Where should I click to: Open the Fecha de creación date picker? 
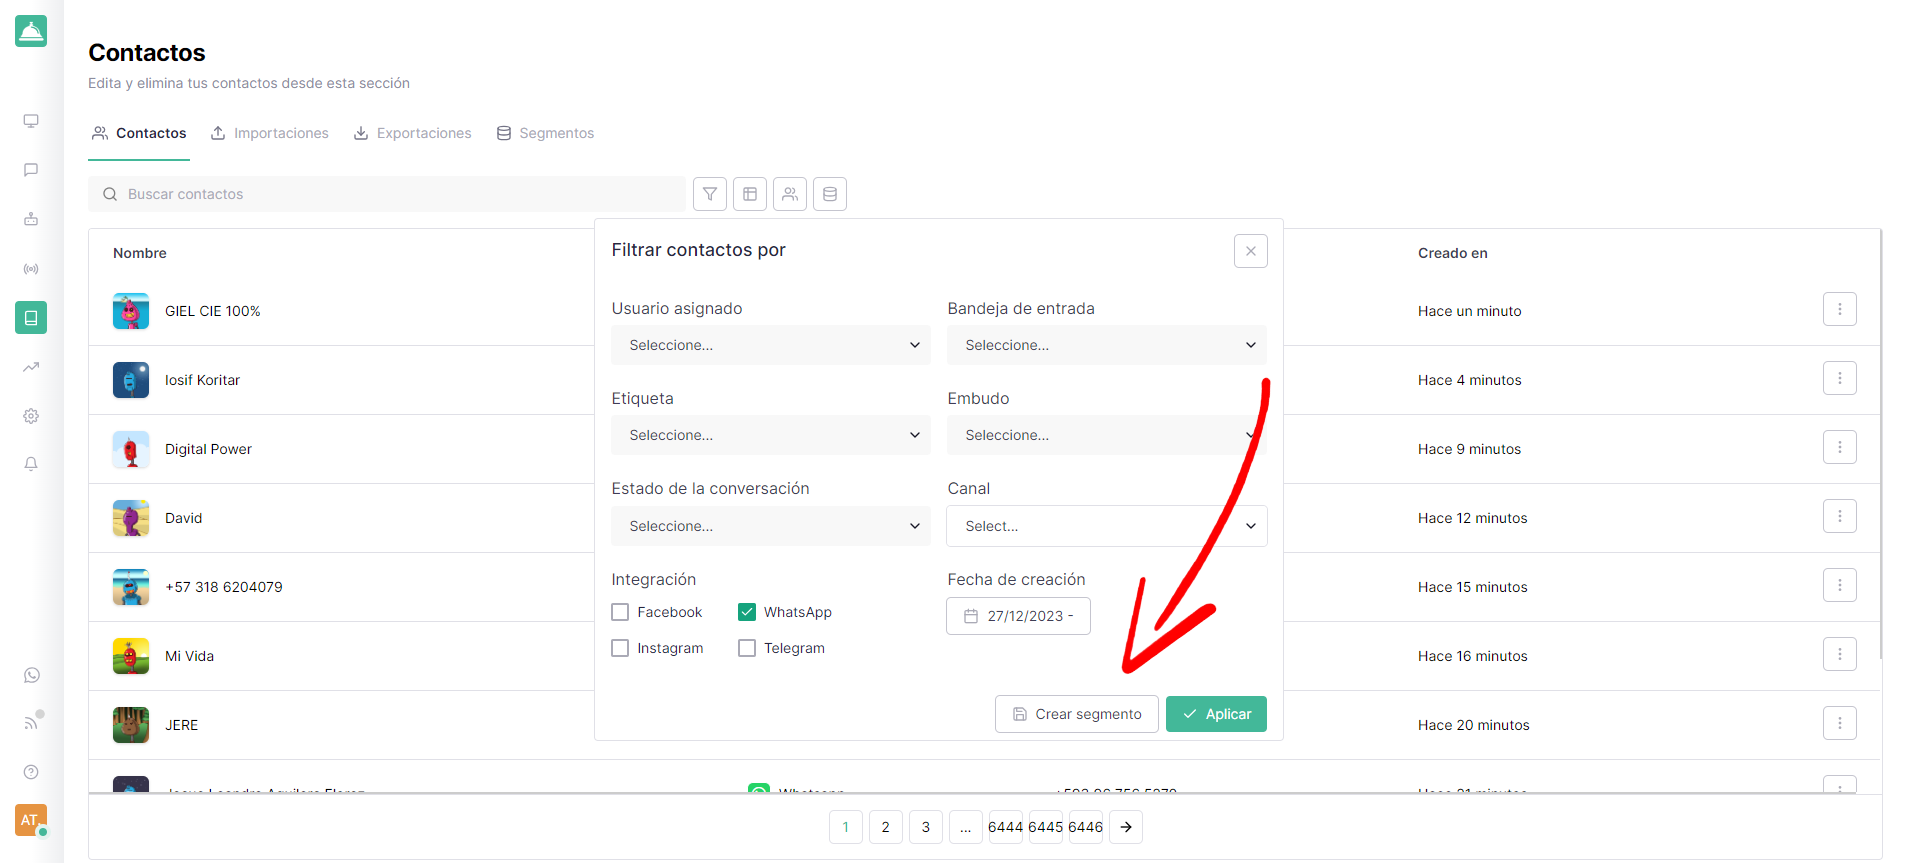click(x=1018, y=616)
